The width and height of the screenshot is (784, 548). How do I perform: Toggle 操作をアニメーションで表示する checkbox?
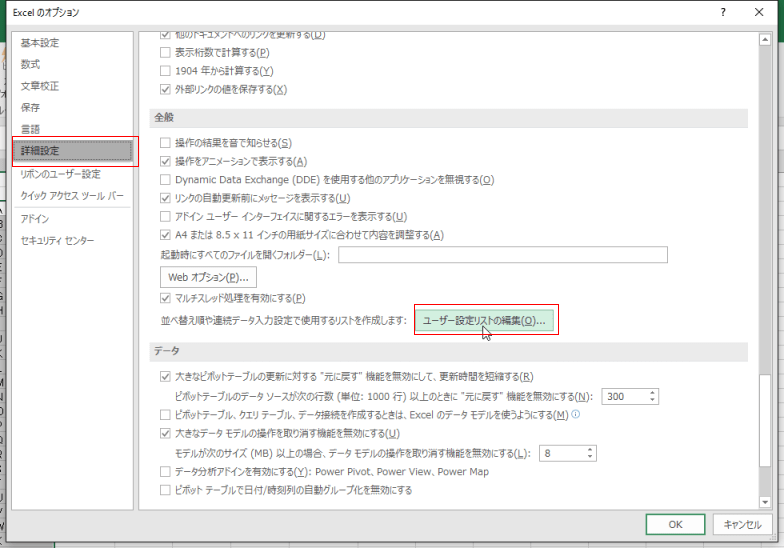(165, 161)
